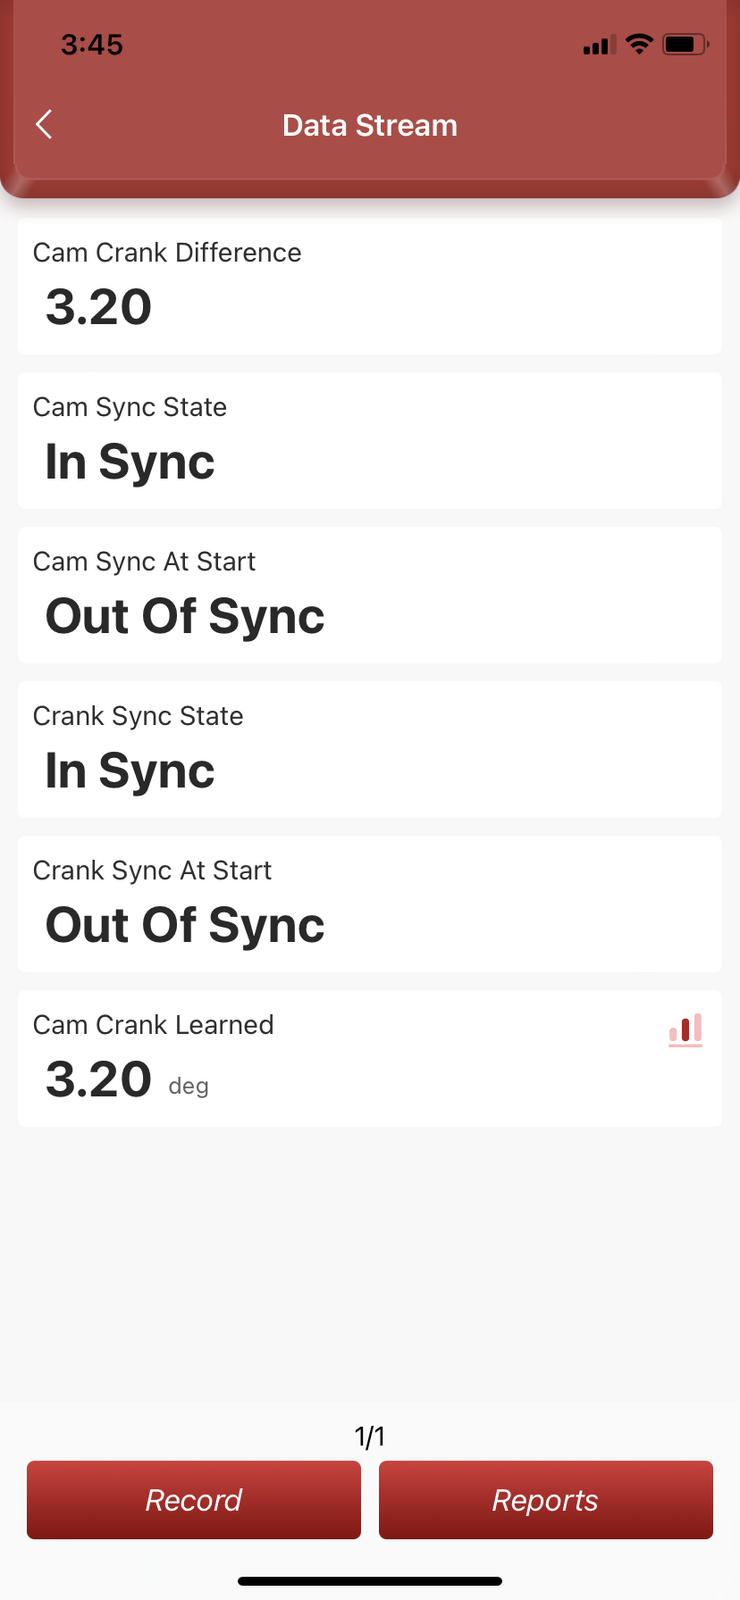The height and width of the screenshot is (1600, 740).
Task: Open the graph icon for Cam Crank Learned
Action: (686, 1030)
